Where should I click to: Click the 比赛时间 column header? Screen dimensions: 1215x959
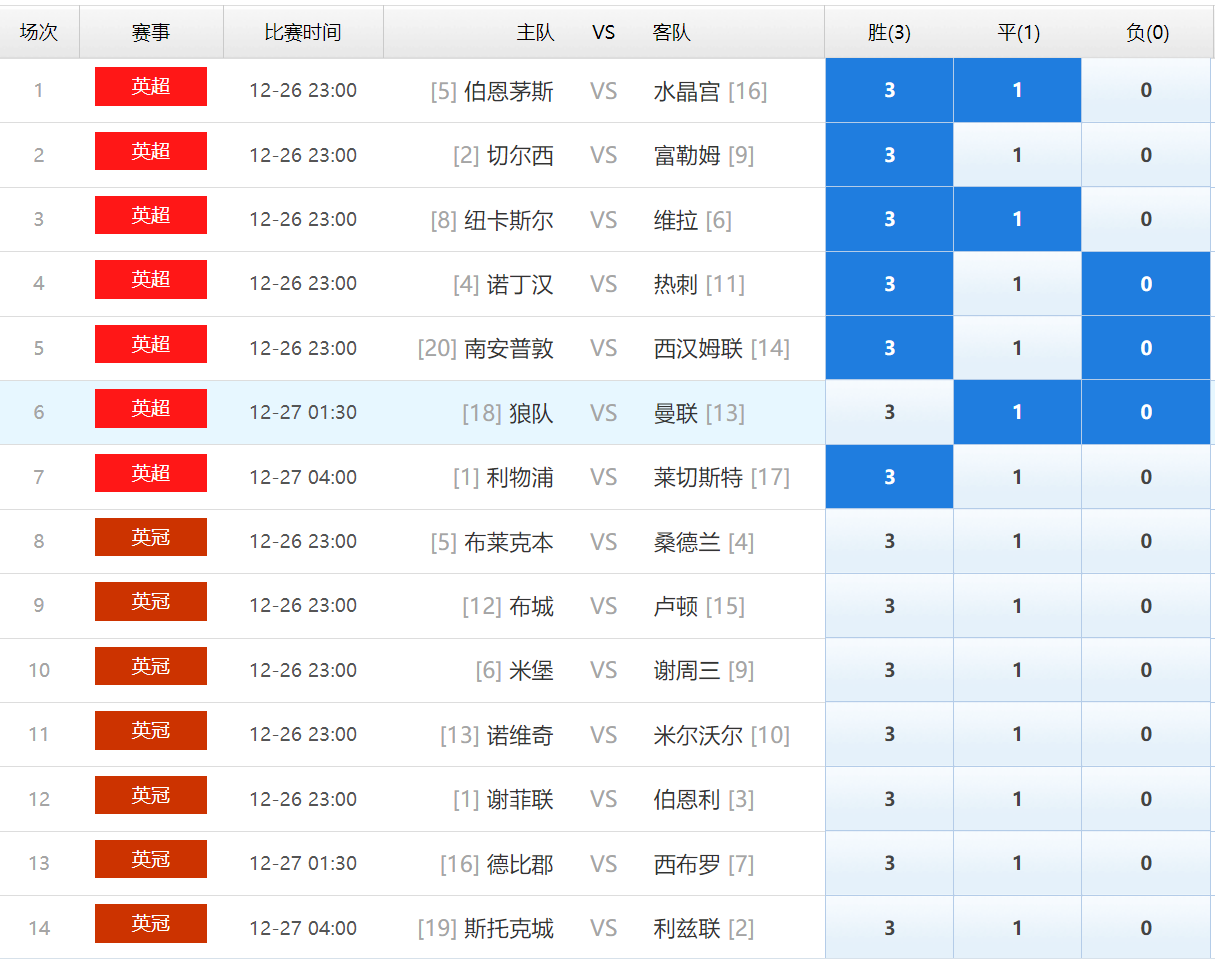[303, 32]
